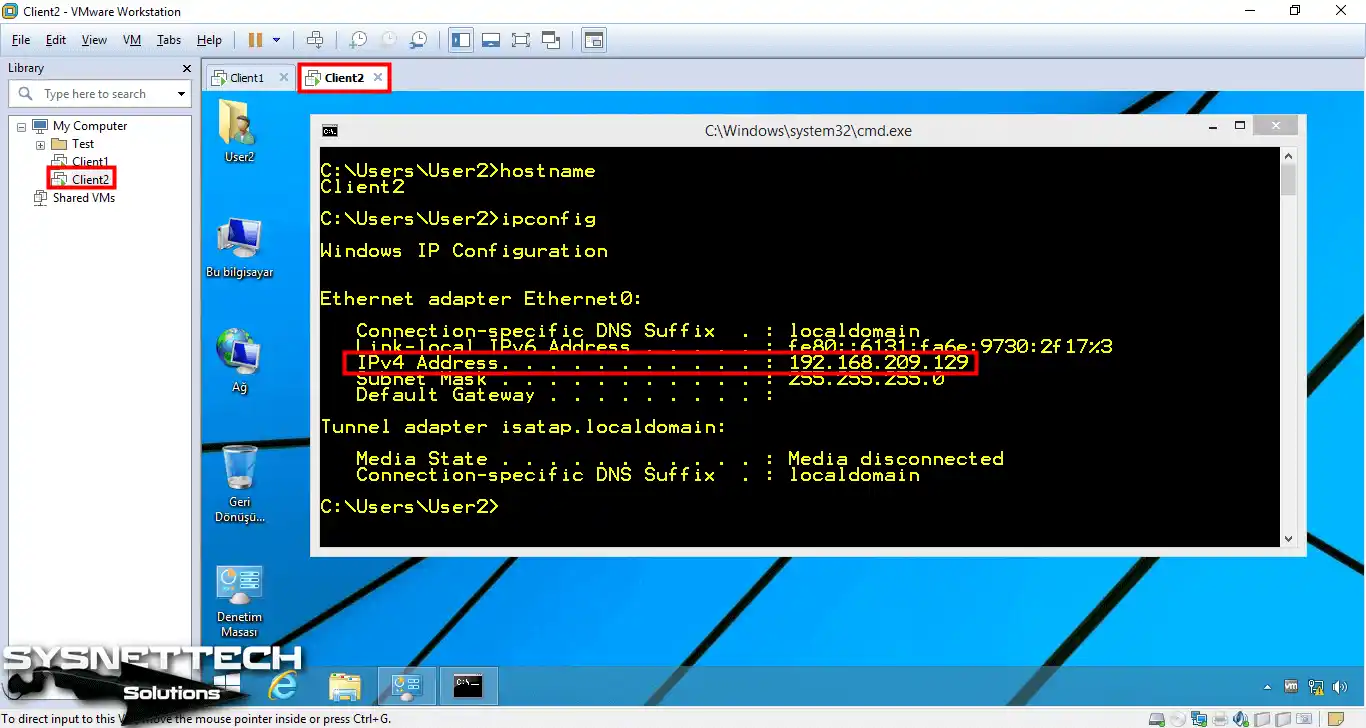Toggle the Library panel visibility
Screen dimensions: 1366x728
(x=461, y=40)
